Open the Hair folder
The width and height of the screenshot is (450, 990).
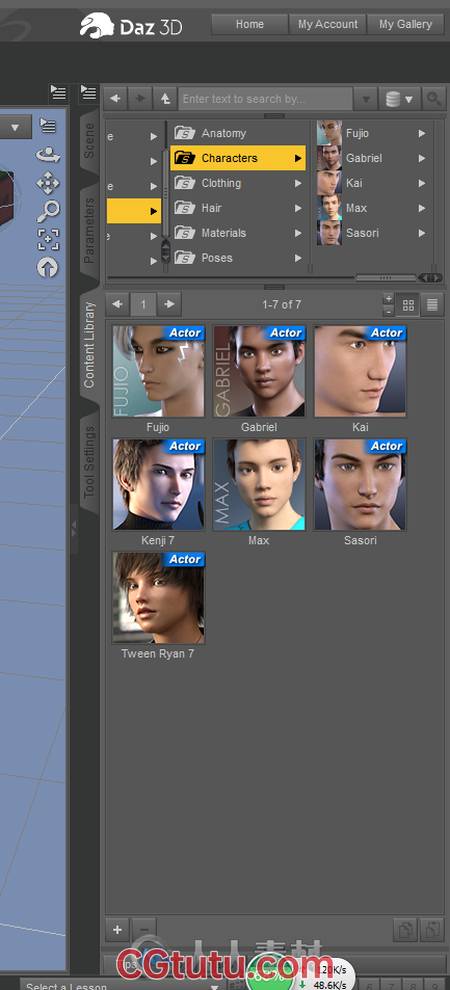[238, 208]
